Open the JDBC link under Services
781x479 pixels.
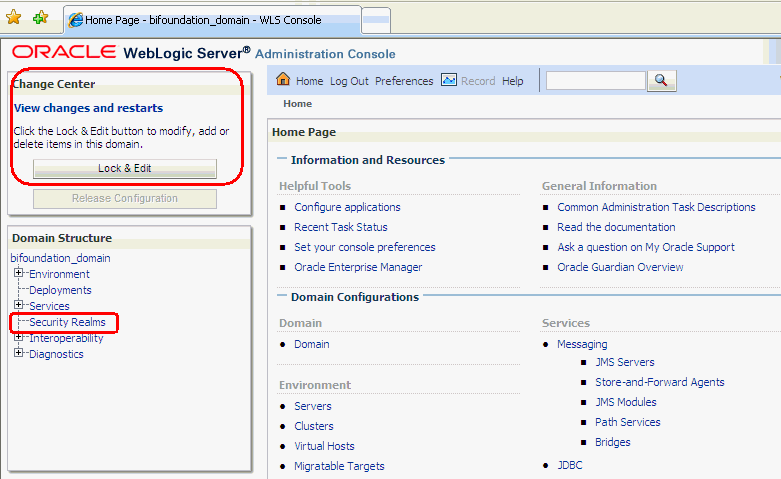point(570,465)
